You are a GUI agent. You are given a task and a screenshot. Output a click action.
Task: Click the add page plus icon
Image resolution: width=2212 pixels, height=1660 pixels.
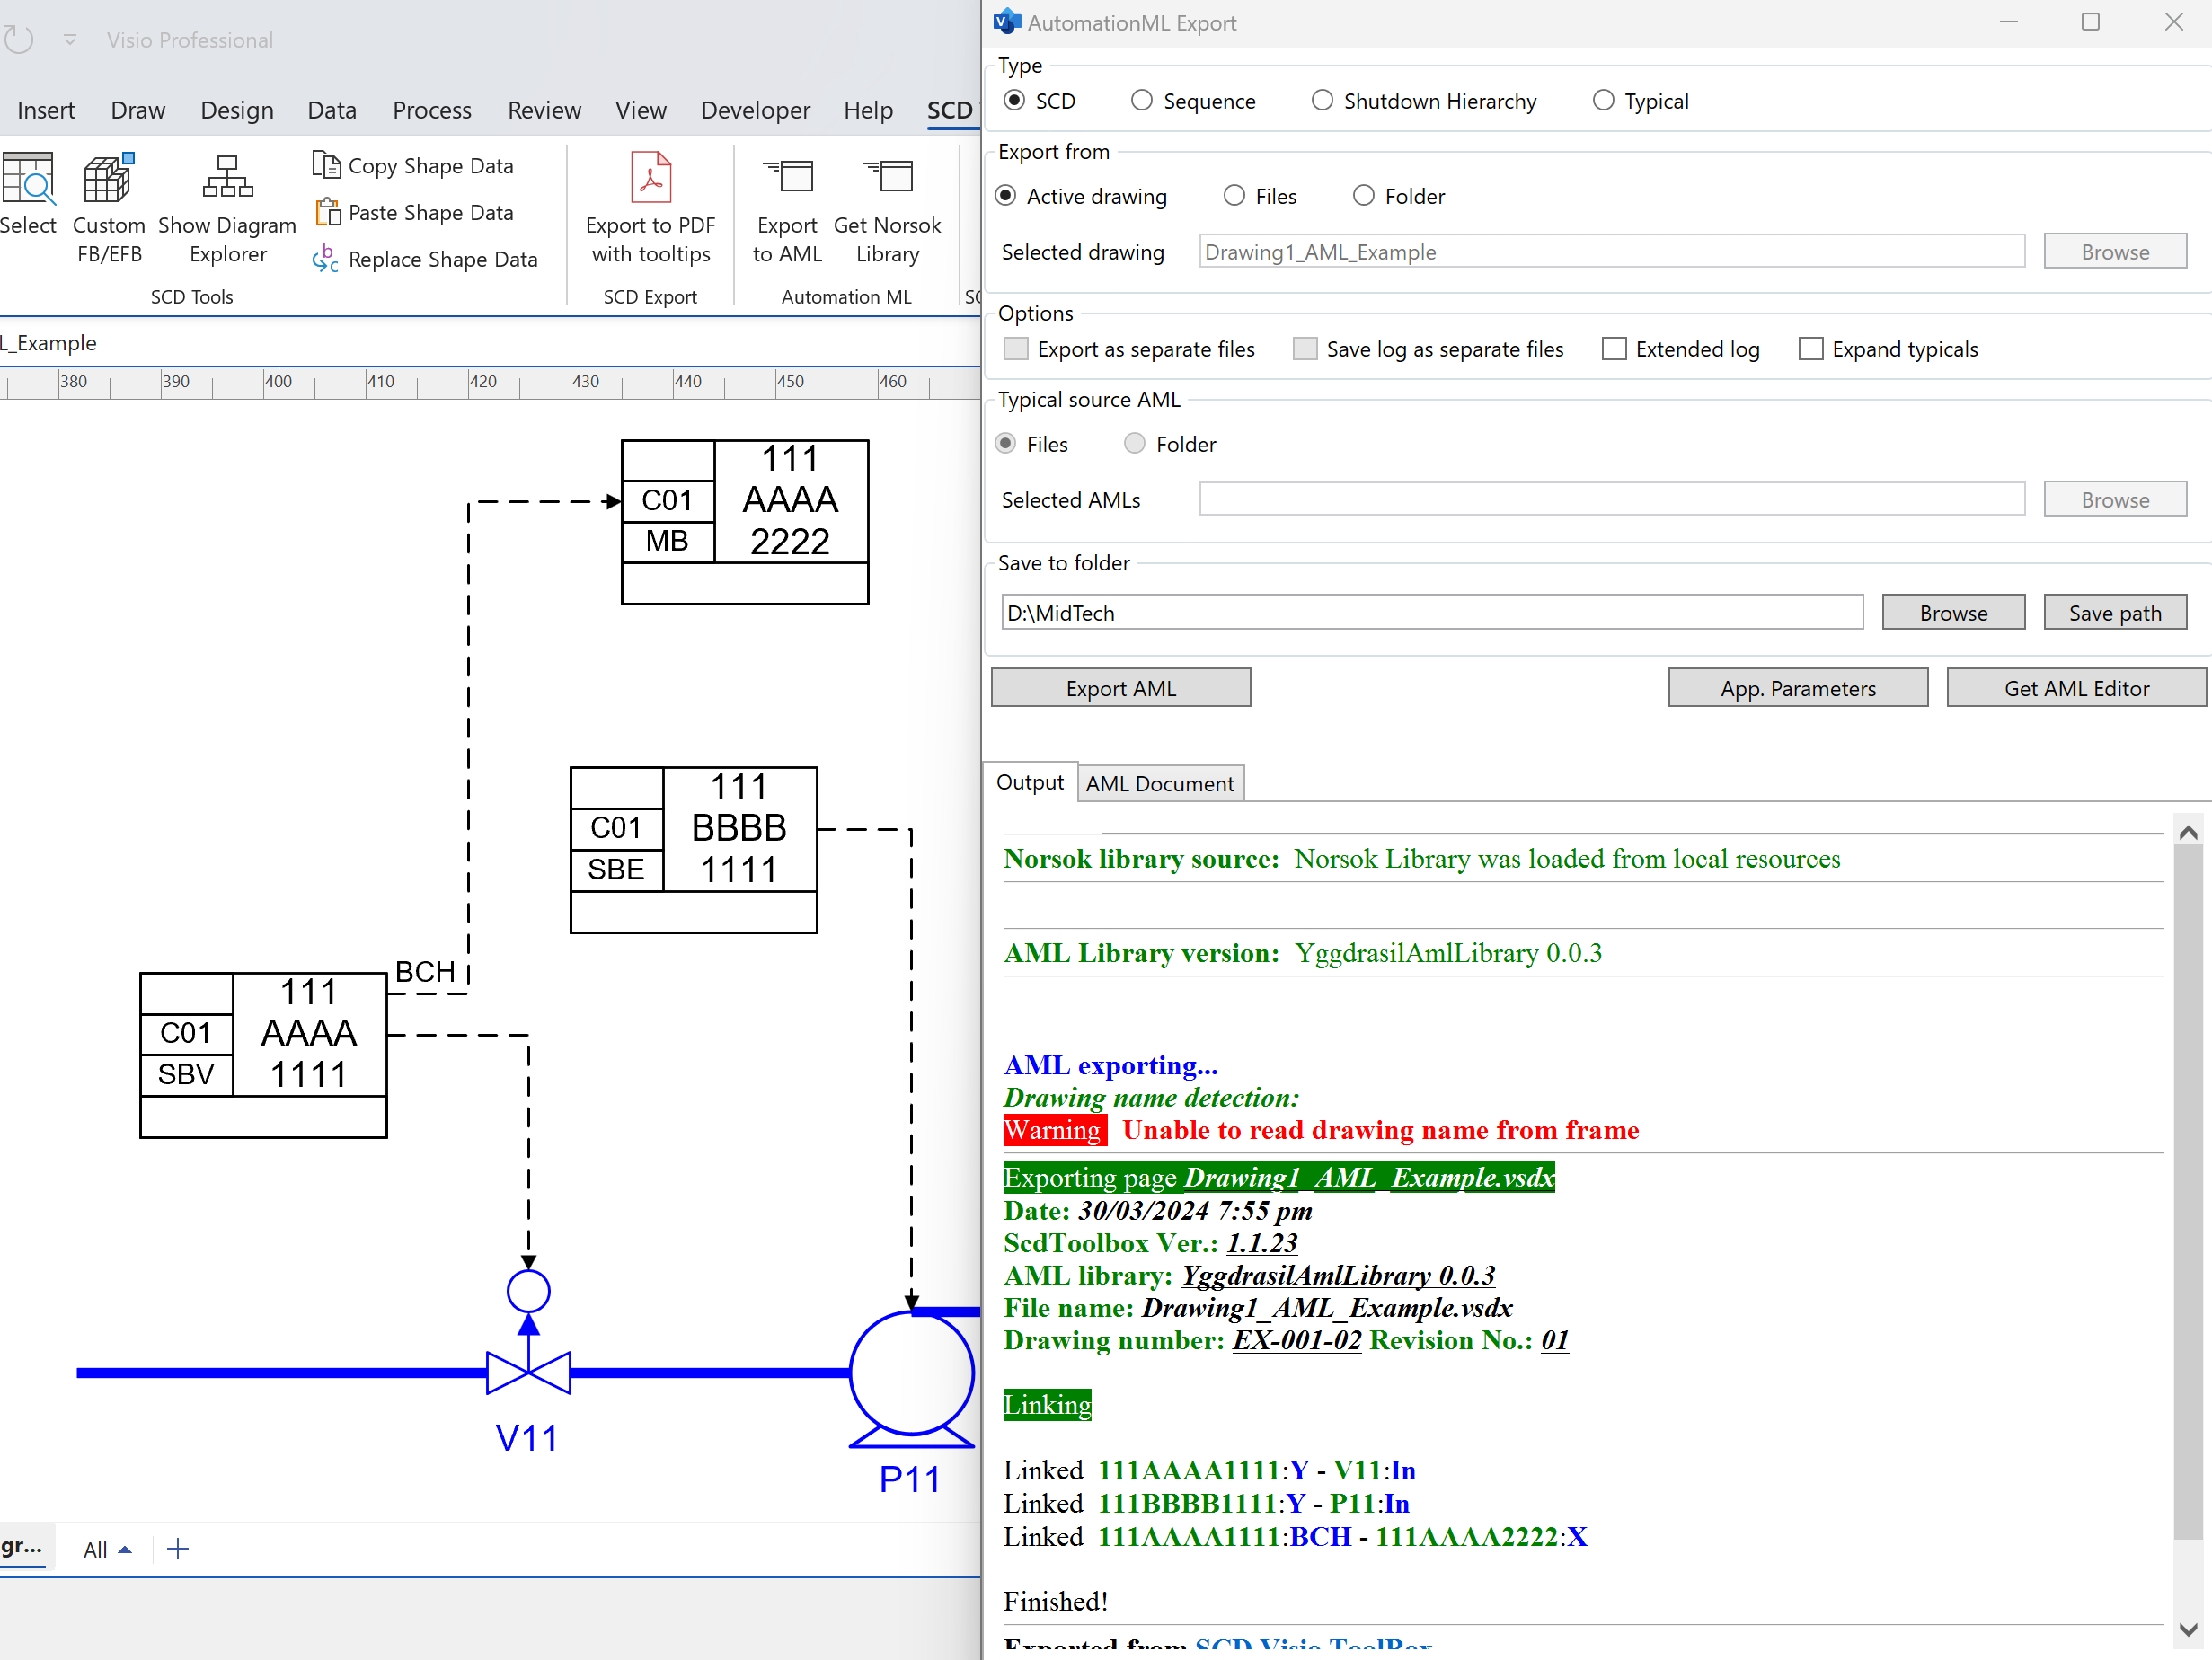tap(178, 1549)
